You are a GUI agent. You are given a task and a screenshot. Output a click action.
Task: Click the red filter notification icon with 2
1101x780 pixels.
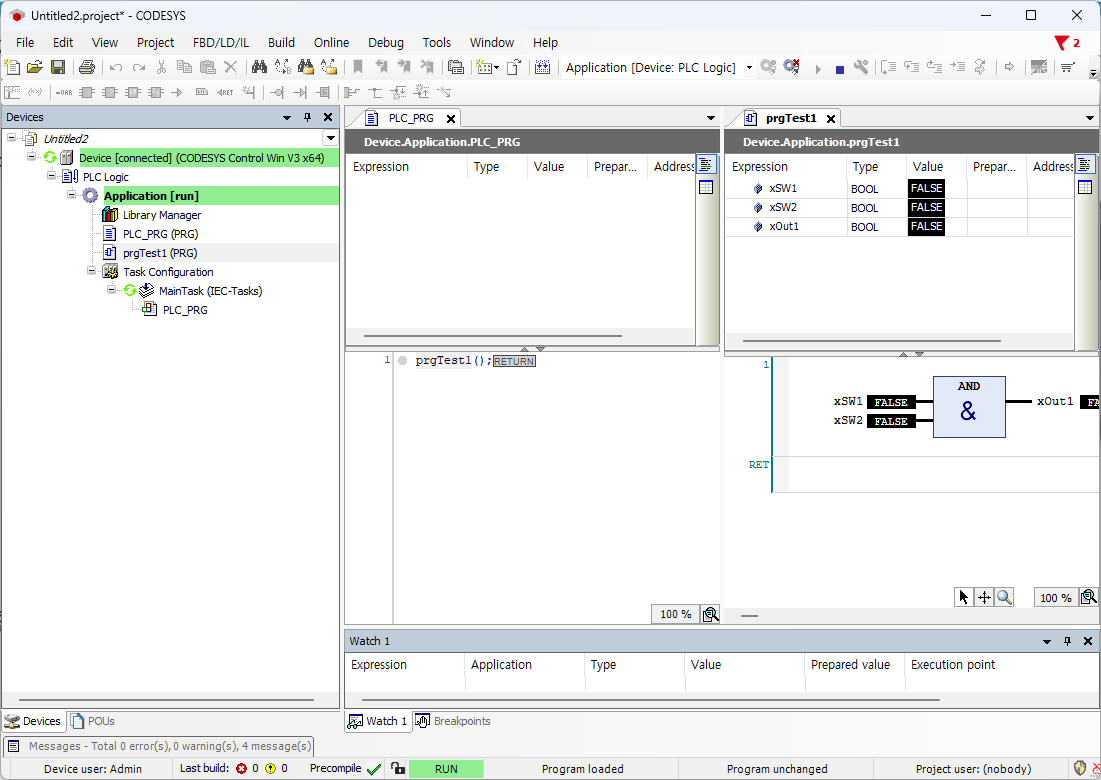1067,43
